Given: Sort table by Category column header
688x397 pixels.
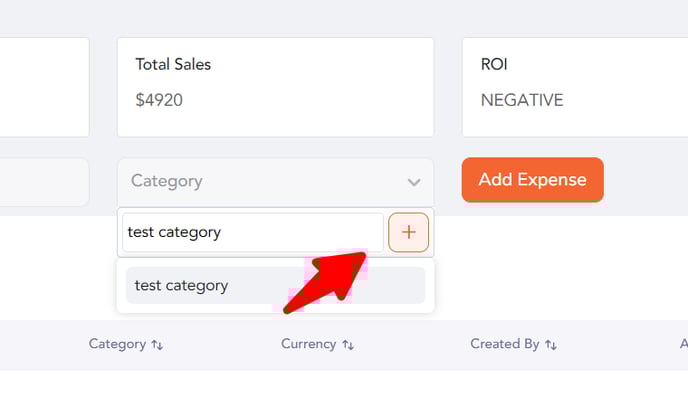Looking at the screenshot, I should pos(117,344).
